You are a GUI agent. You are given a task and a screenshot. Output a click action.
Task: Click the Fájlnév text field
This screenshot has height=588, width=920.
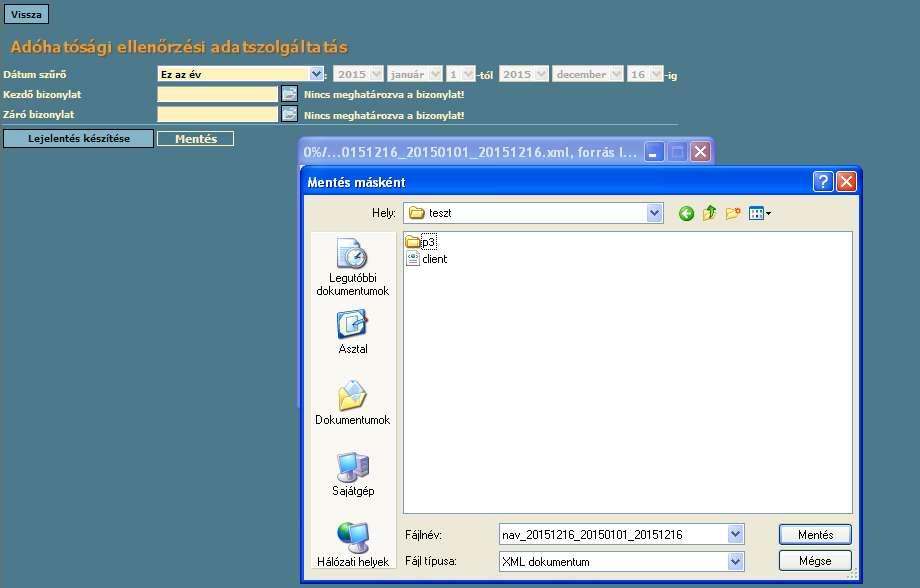click(613, 535)
